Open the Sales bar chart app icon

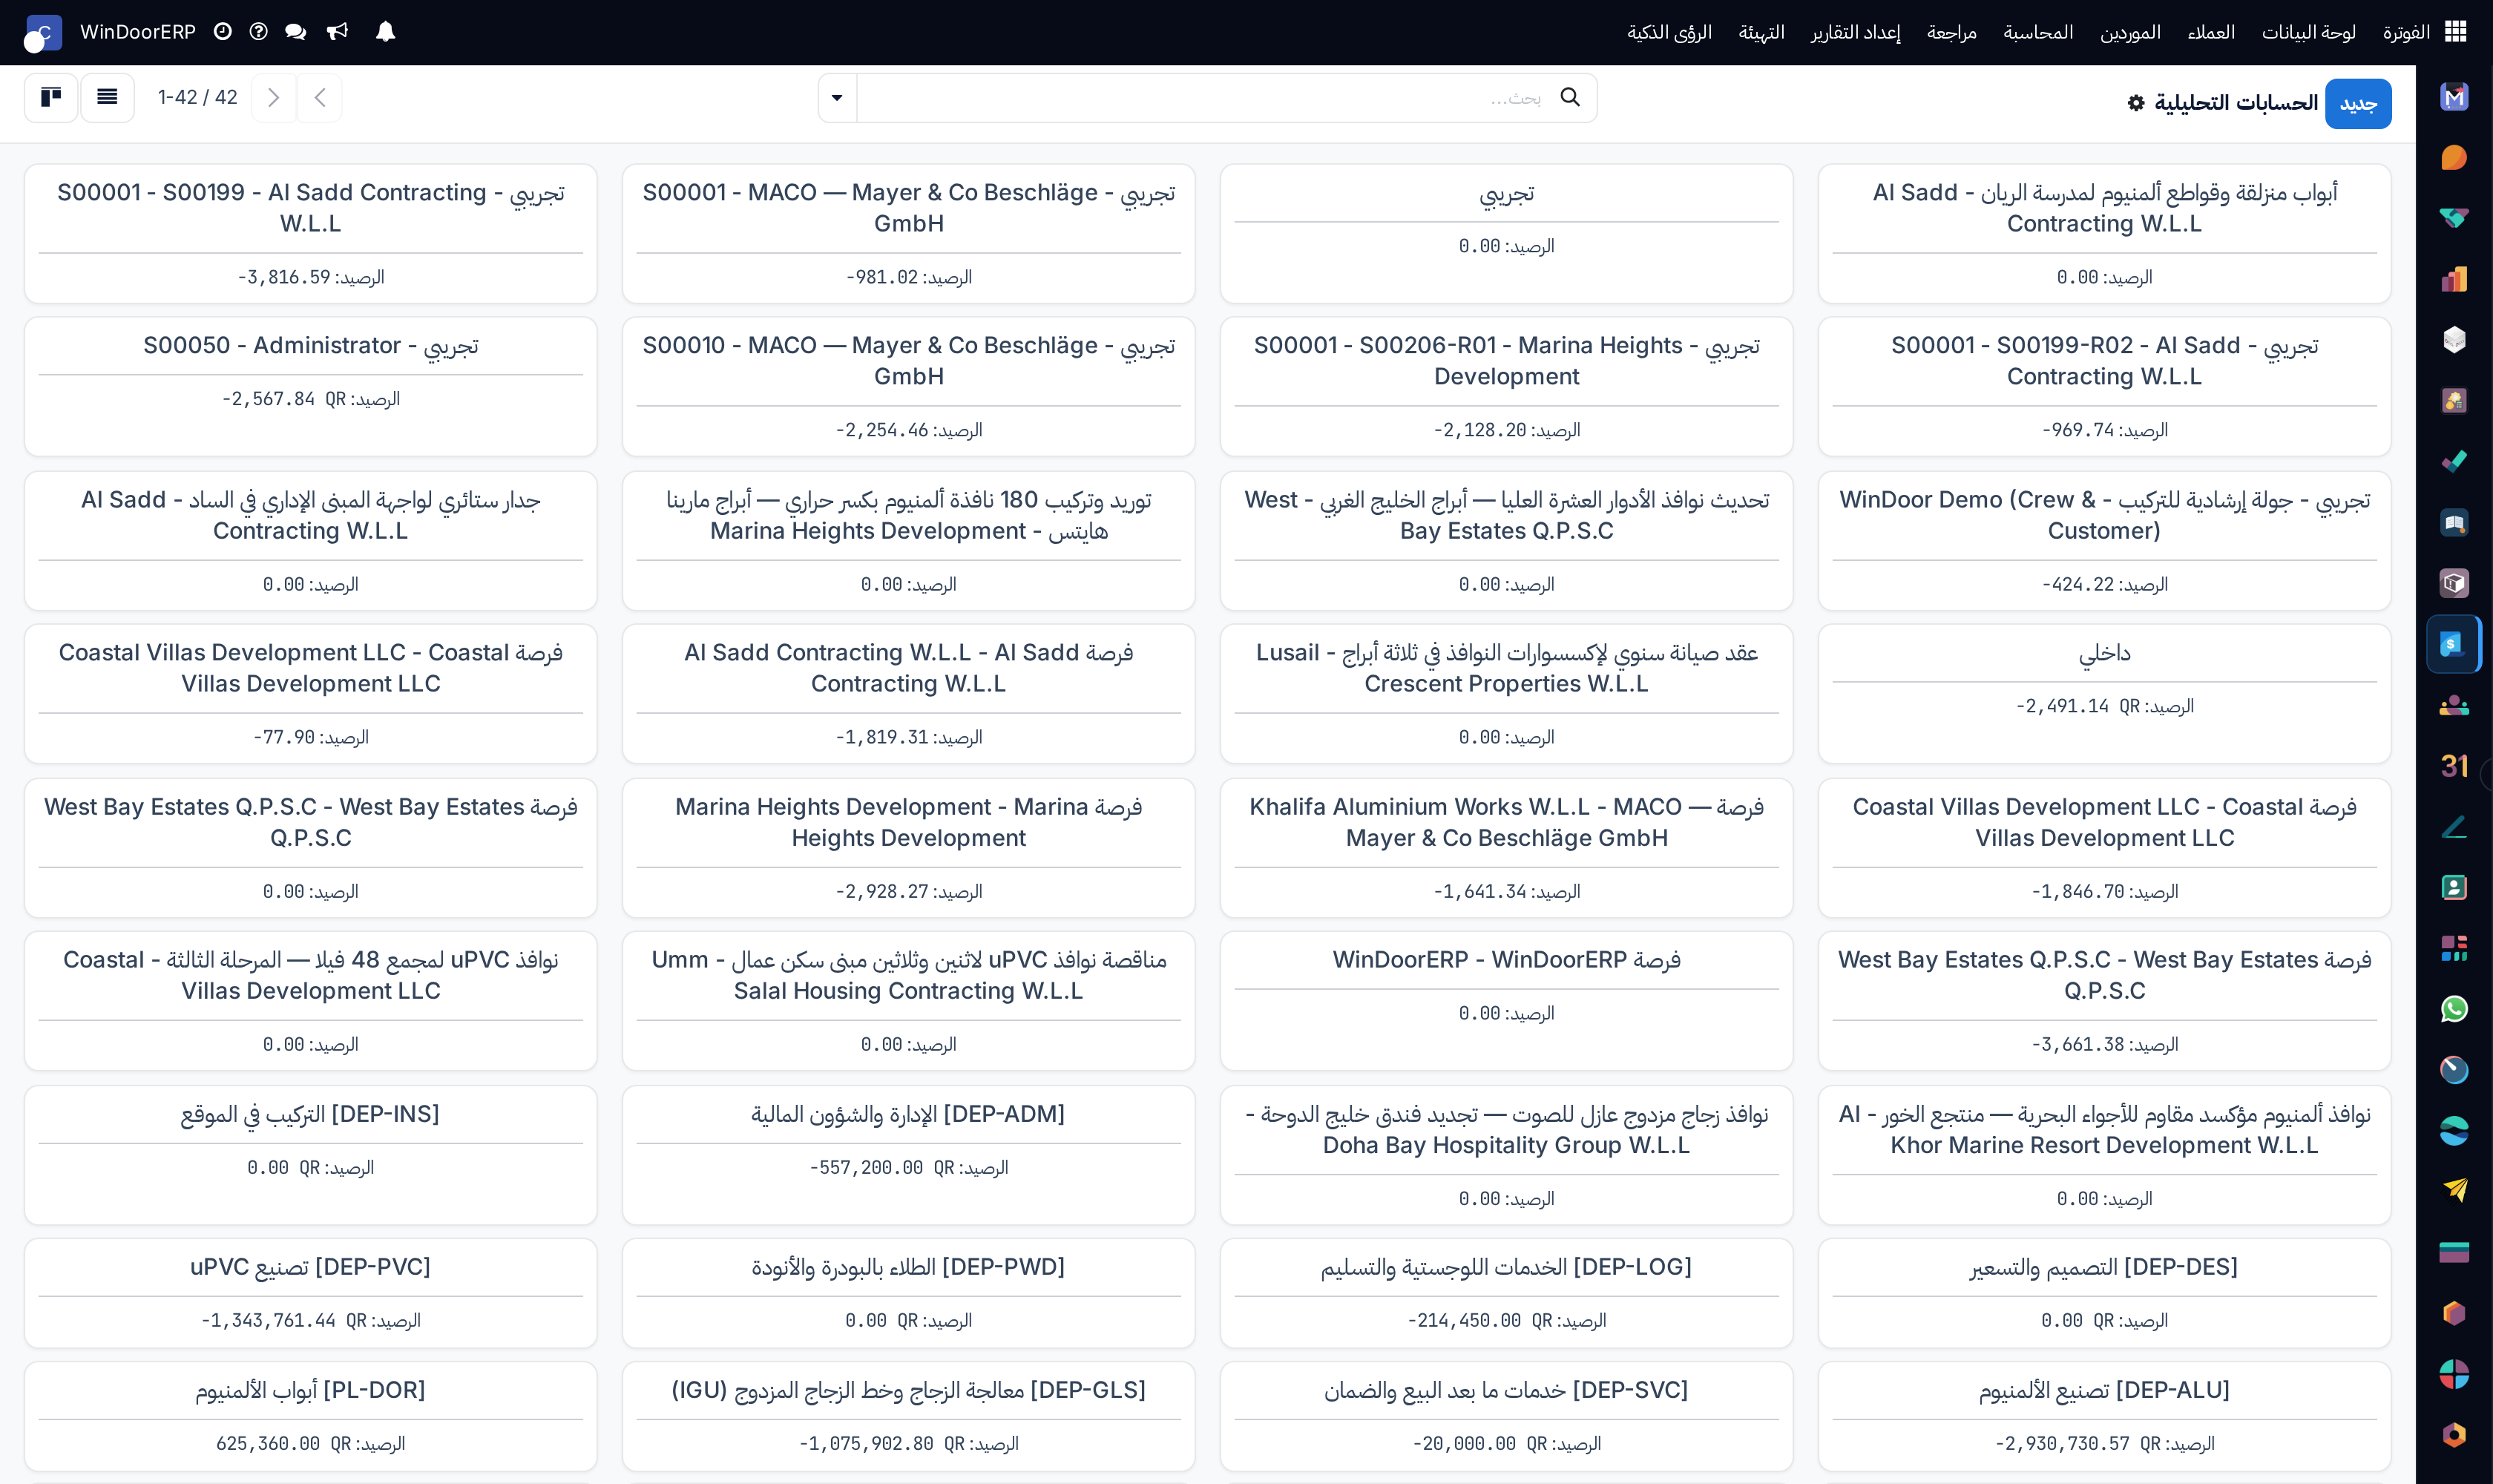(x=2454, y=279)
